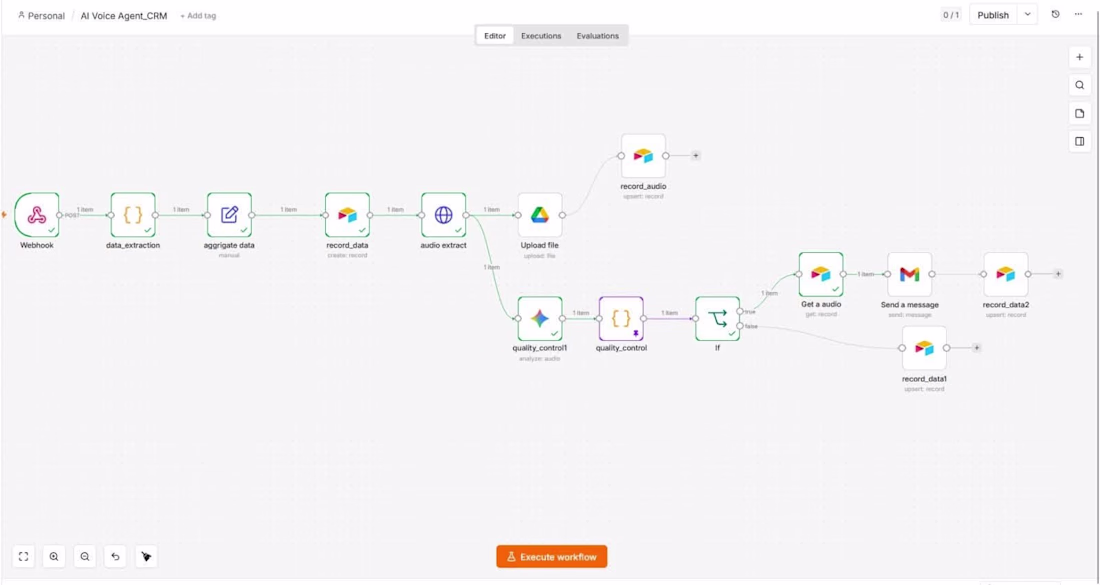Open the record_data1 Airtable node

925,348
